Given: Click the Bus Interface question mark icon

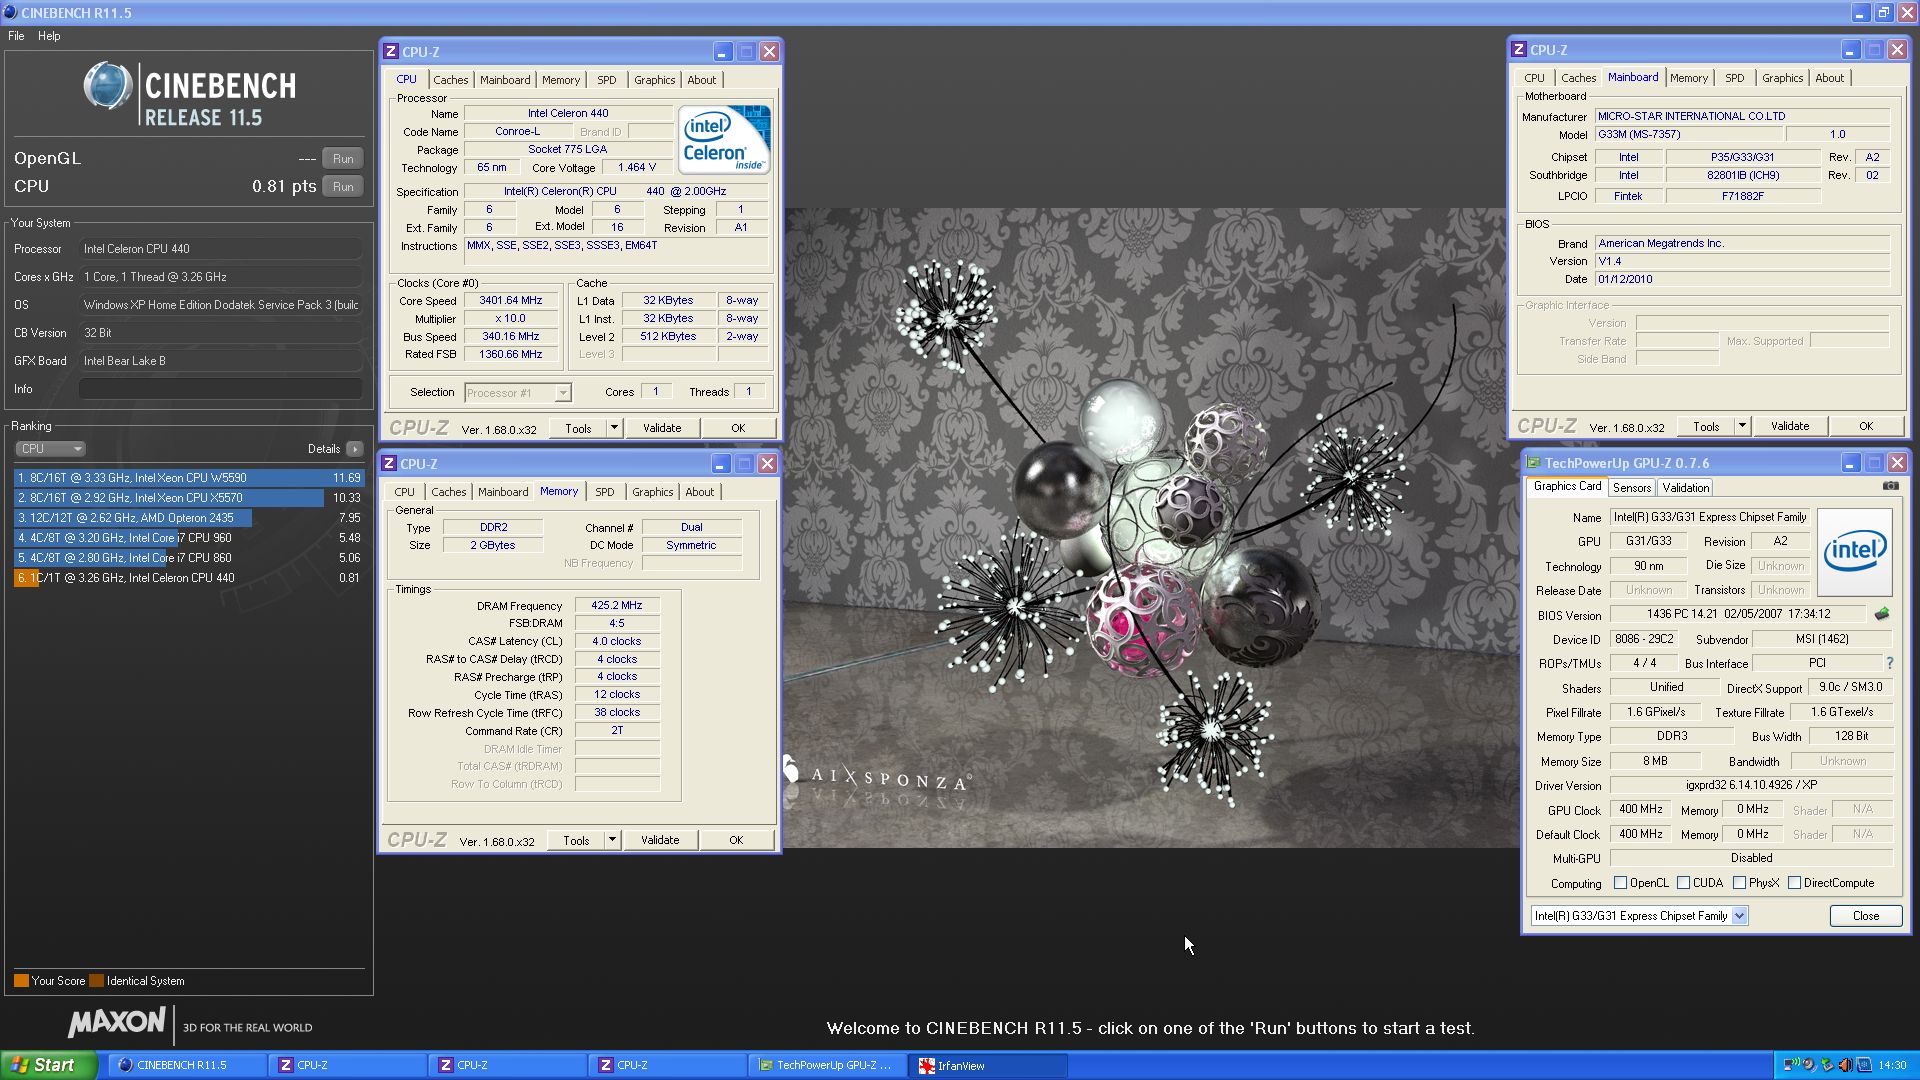Looking at the screenshot, I should point(1889,663).
